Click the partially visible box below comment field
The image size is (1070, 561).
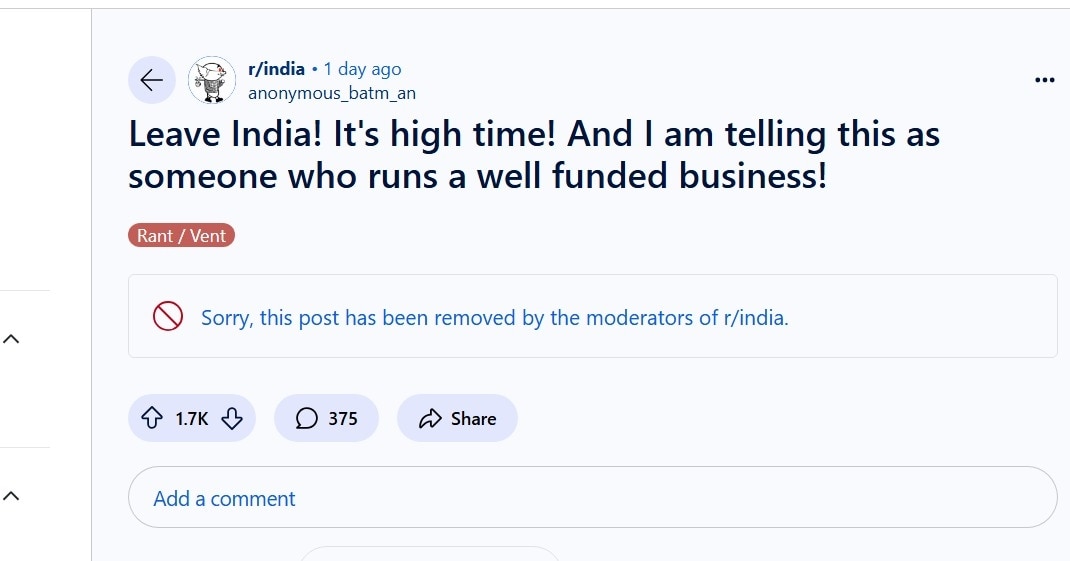[430, 553]
